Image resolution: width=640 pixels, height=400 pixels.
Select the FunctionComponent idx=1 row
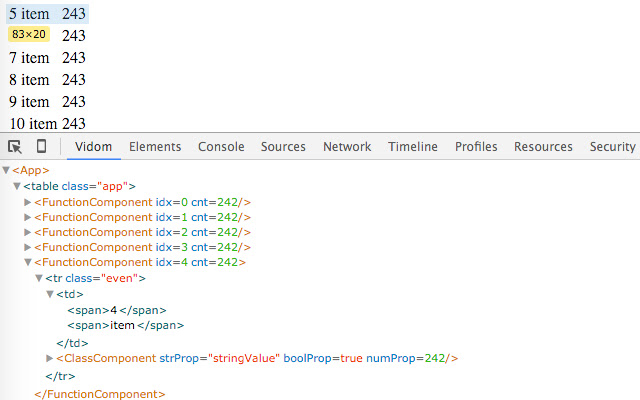point(142,217)
